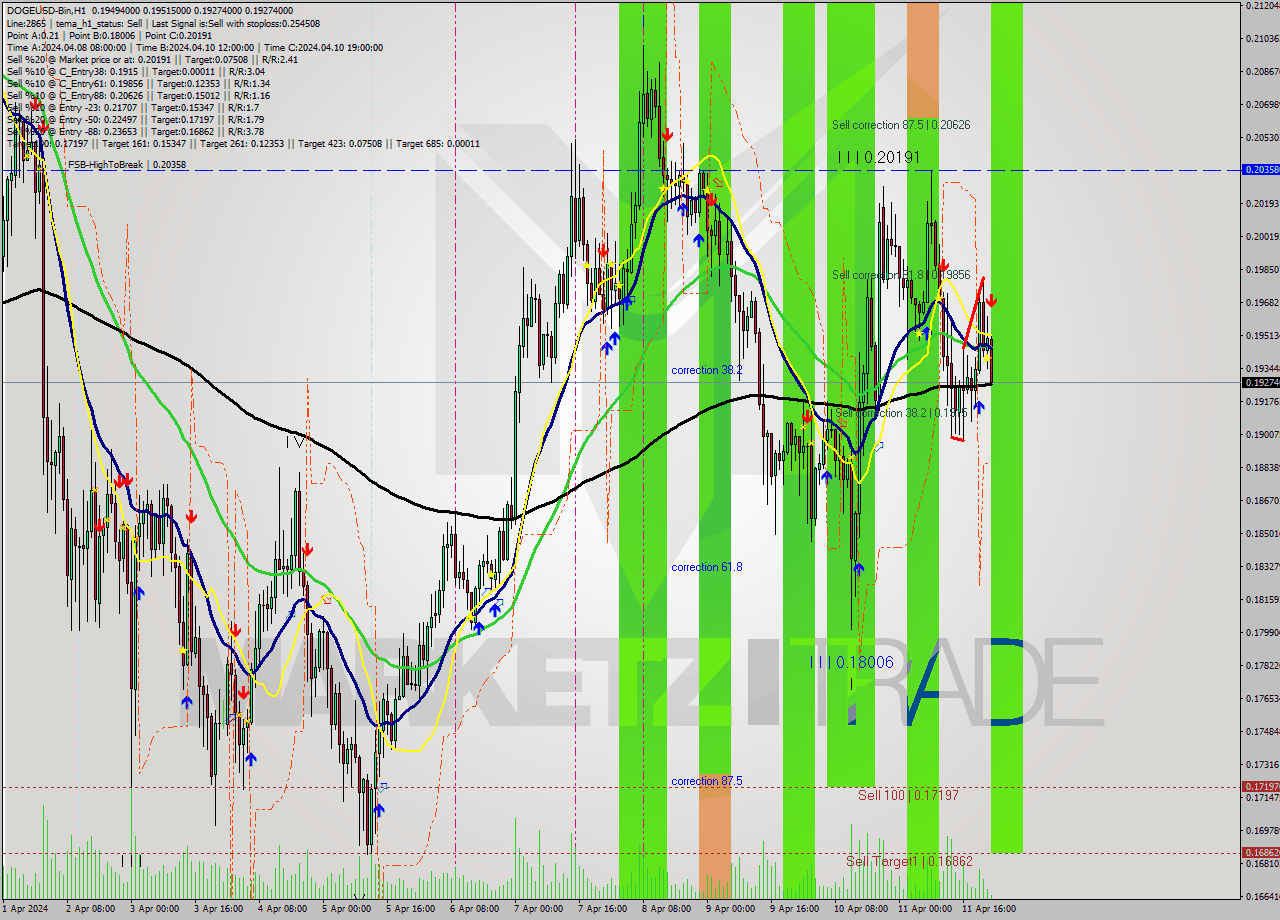Select the 'Sell correction 87.5 | 0.20626' label
The width and height of the screenshot is (1280, 920).
[x=901, y=125]
